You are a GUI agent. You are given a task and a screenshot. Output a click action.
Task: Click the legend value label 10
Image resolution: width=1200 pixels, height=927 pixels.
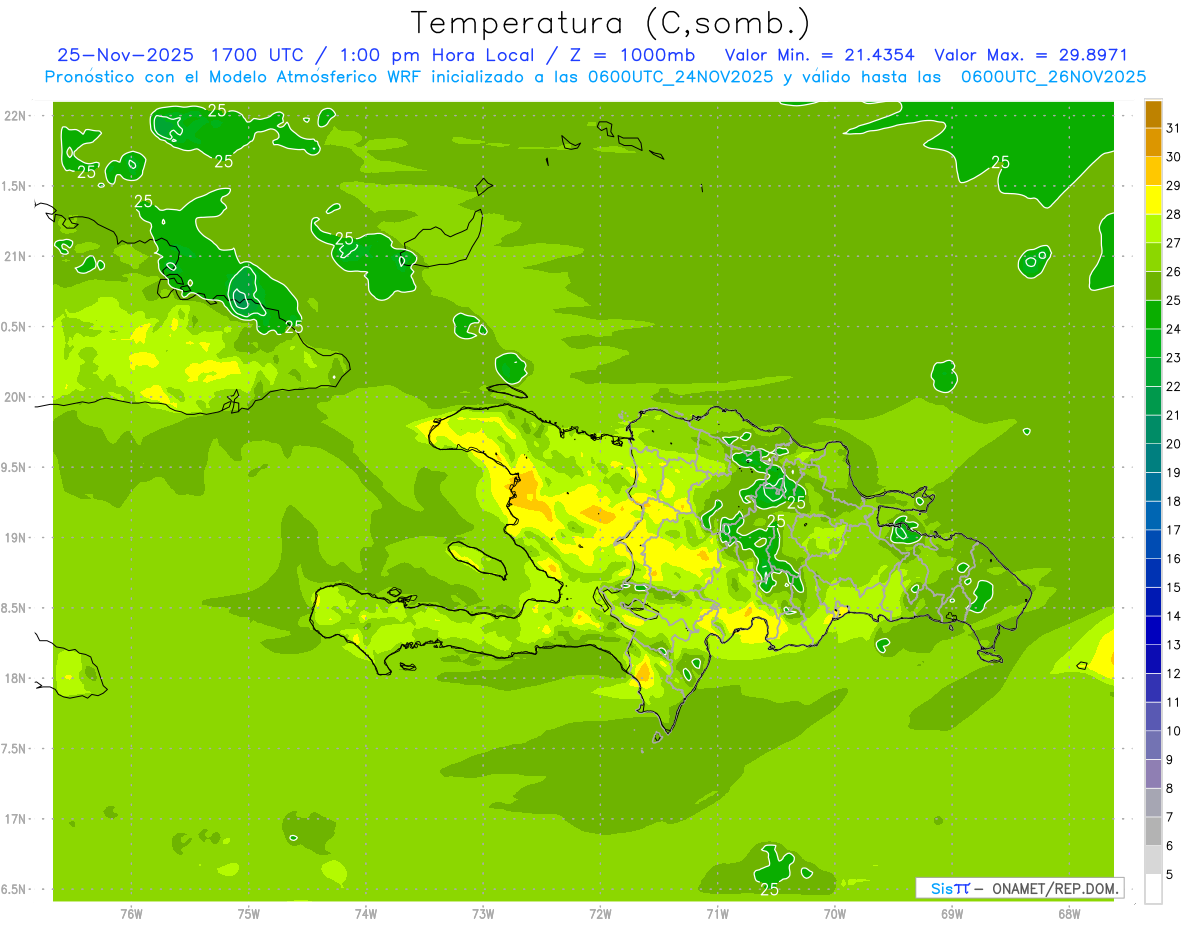pos(1174,731)
